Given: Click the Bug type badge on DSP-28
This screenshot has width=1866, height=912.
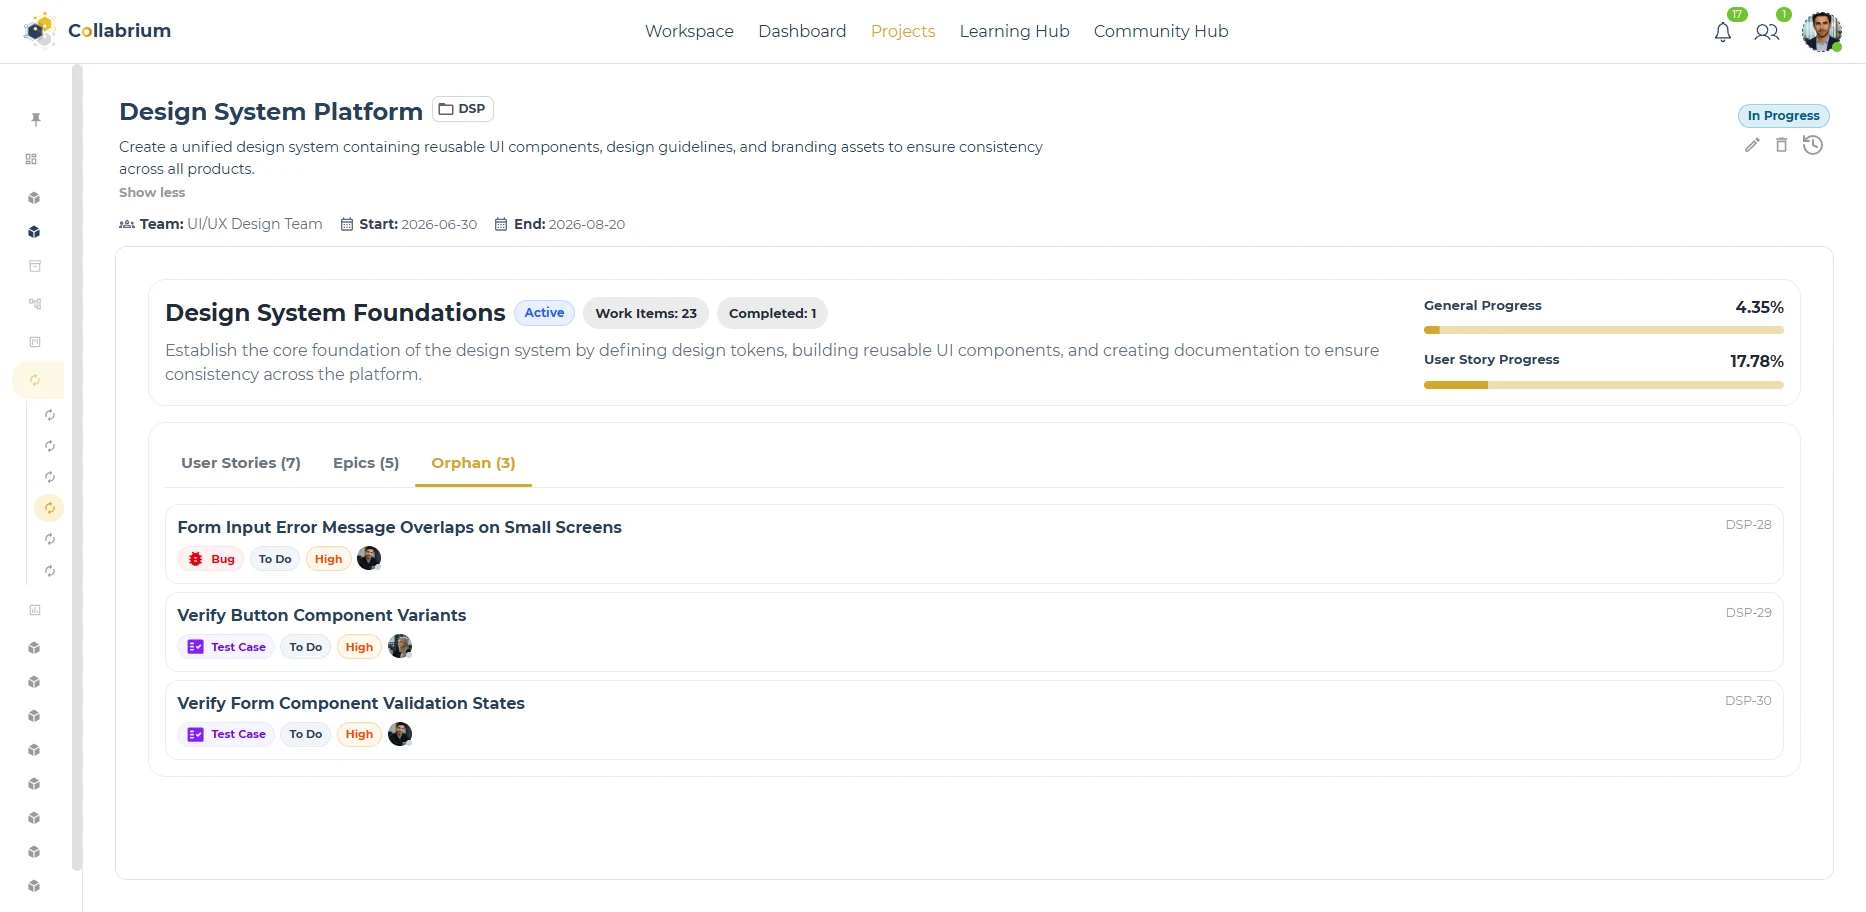Looking at the screenshot, I should click(211, 559).
